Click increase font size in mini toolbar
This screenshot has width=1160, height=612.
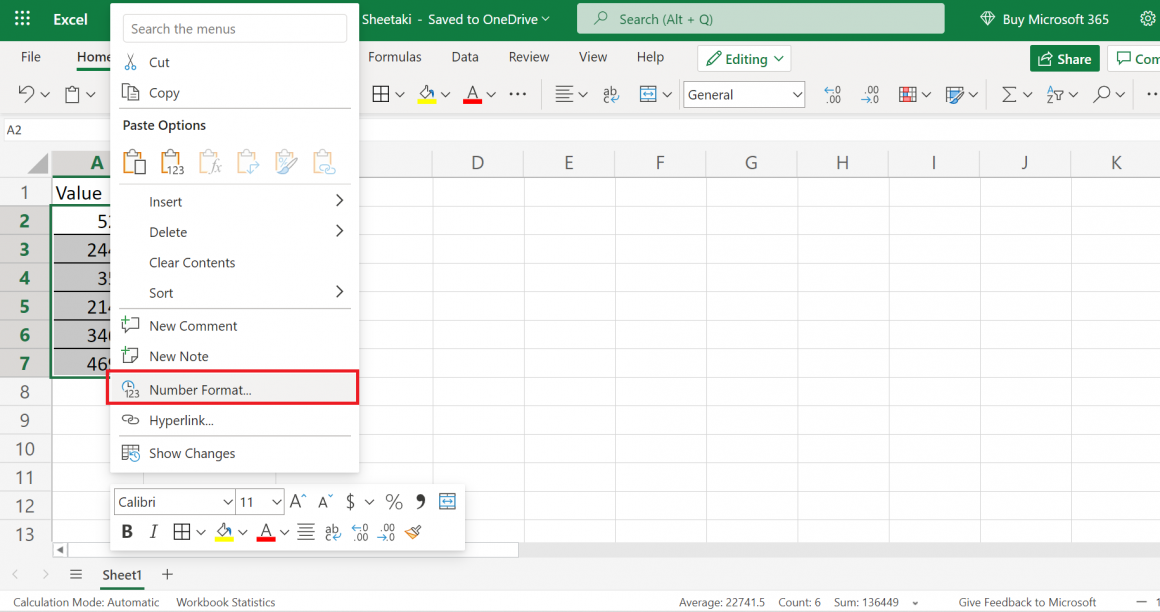click(298, 502)
